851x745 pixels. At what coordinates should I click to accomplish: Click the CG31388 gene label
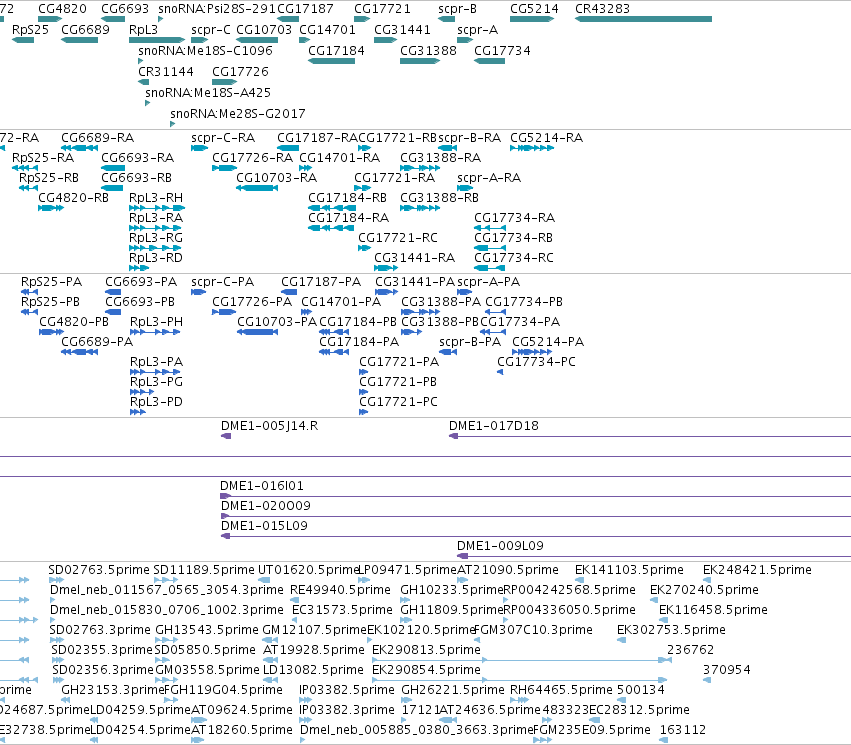point(428,50)
